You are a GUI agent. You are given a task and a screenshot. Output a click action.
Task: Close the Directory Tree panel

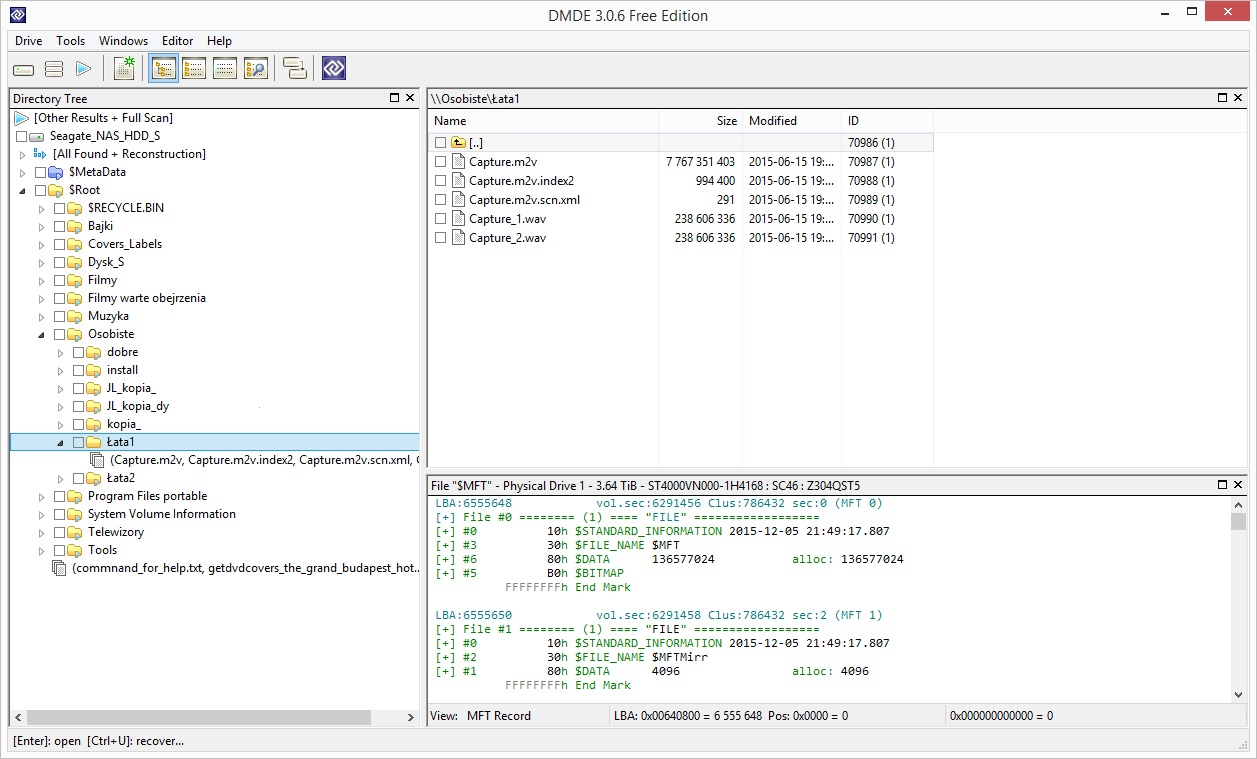pos(410,98)
